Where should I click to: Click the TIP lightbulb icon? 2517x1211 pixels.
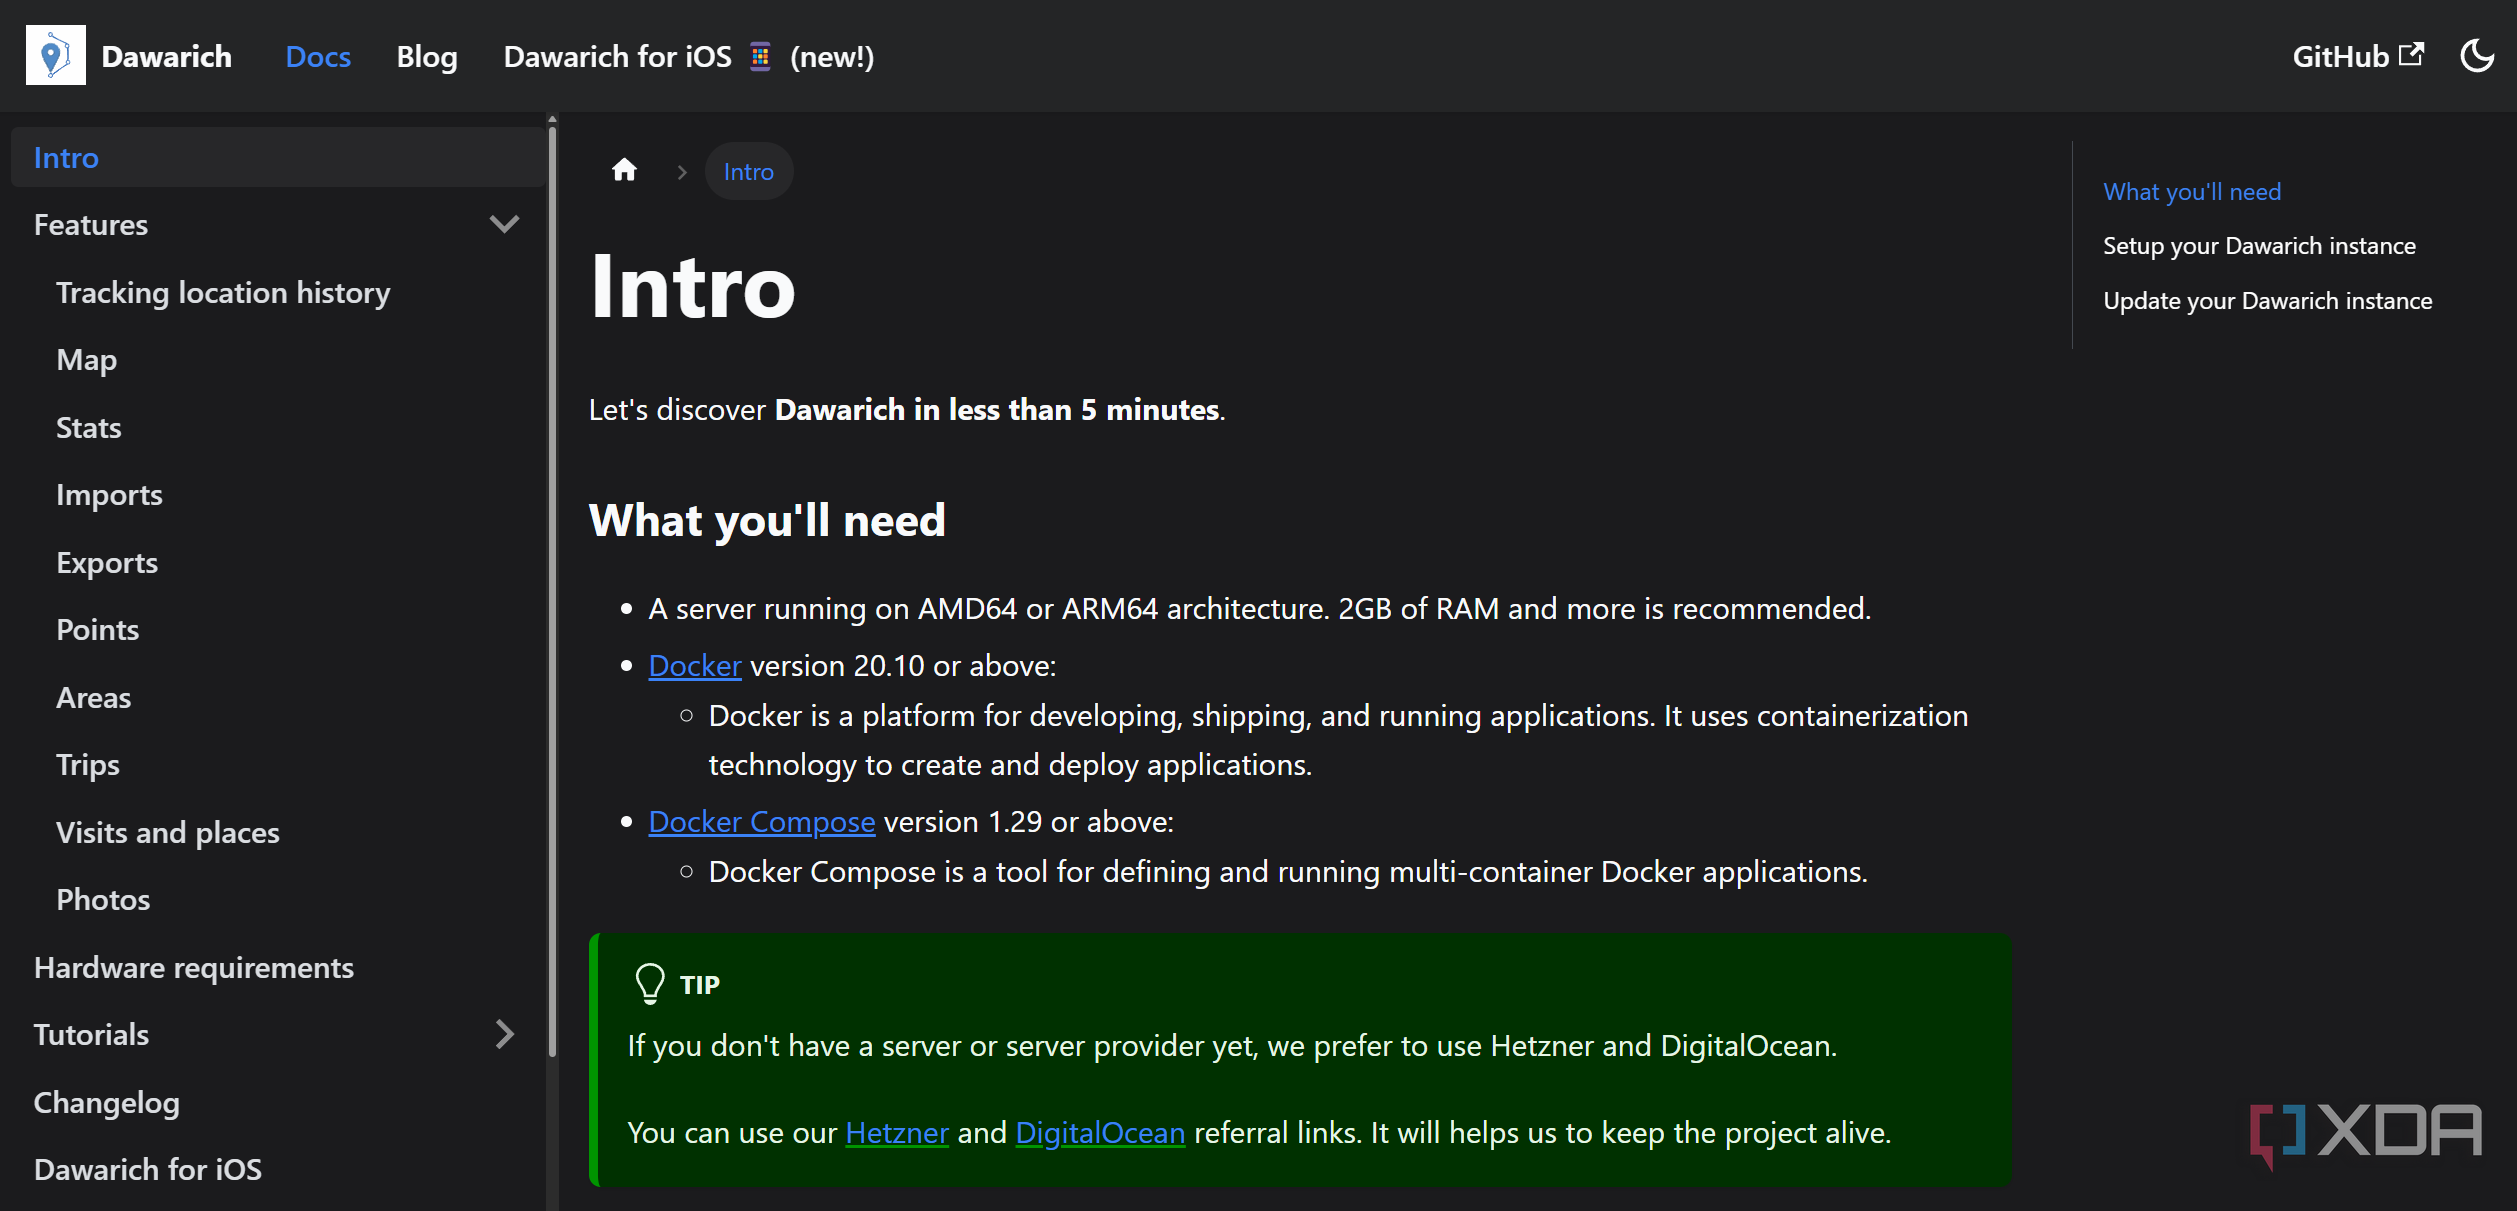[650, 984]
